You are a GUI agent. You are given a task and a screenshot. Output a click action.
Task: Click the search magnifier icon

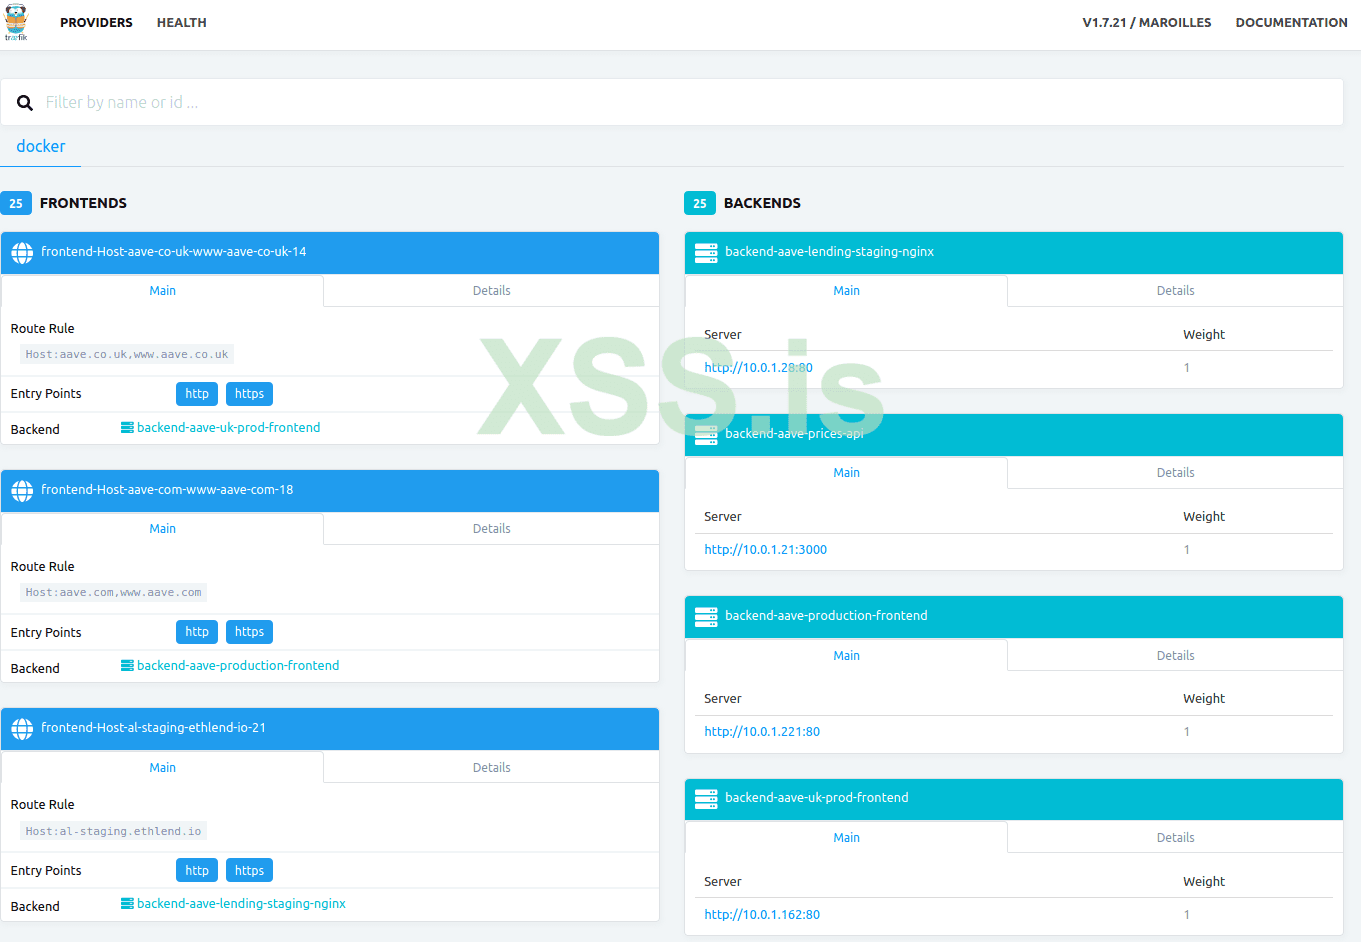pos(25,103)
